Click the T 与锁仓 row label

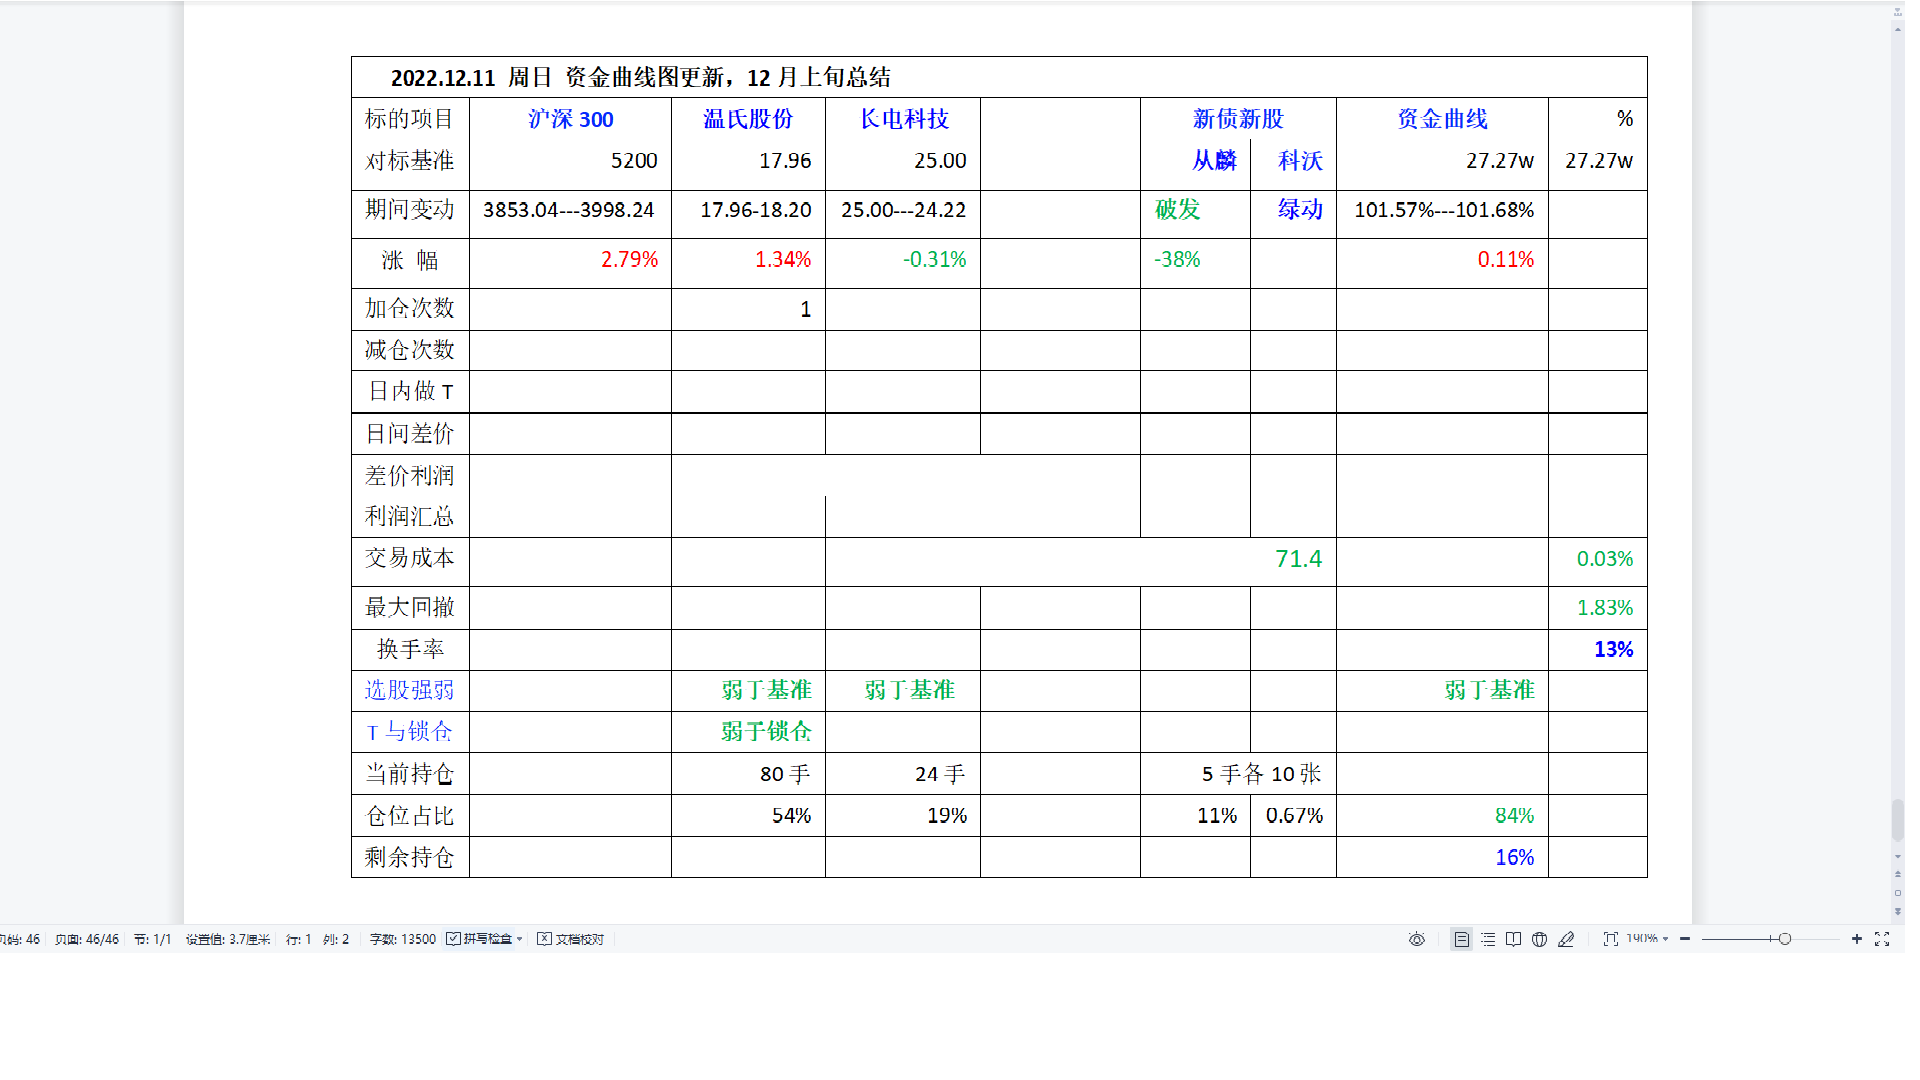coord(409,732)
